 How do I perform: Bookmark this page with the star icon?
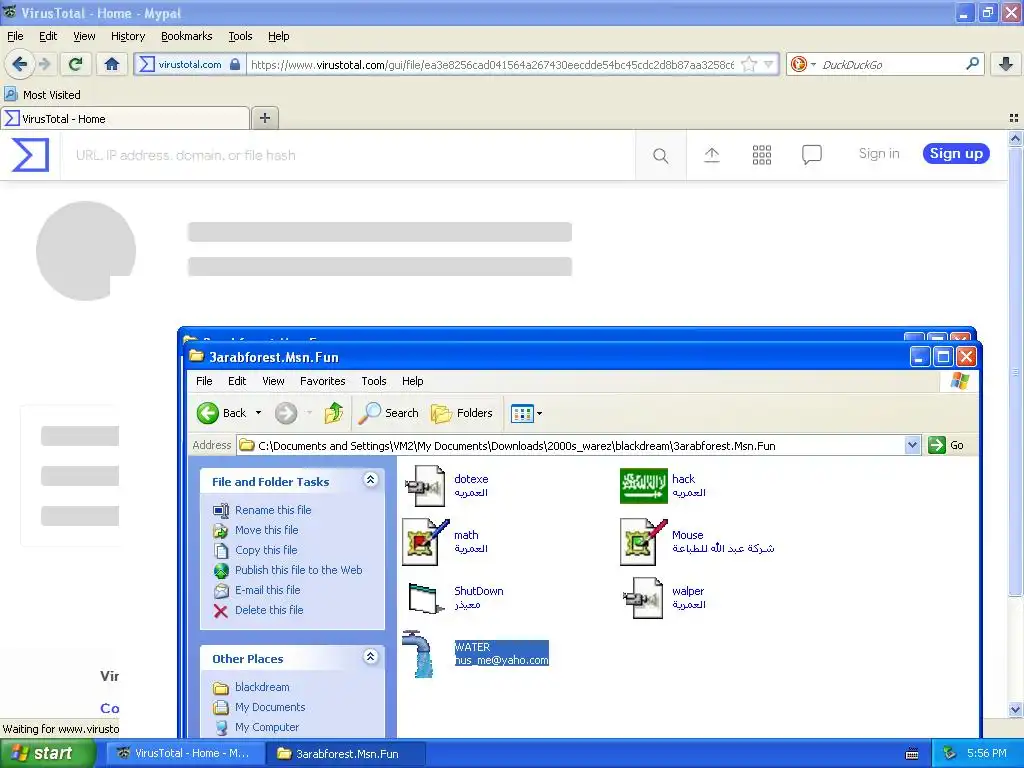749,64
